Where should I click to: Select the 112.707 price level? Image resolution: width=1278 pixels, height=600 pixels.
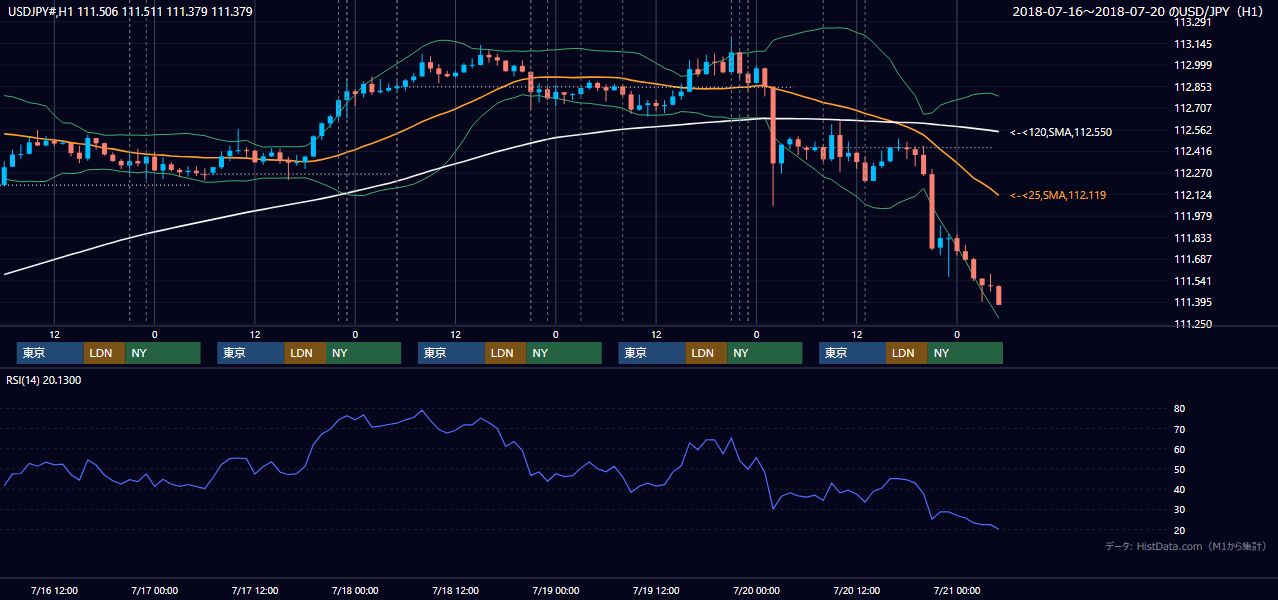[1193, 108]
